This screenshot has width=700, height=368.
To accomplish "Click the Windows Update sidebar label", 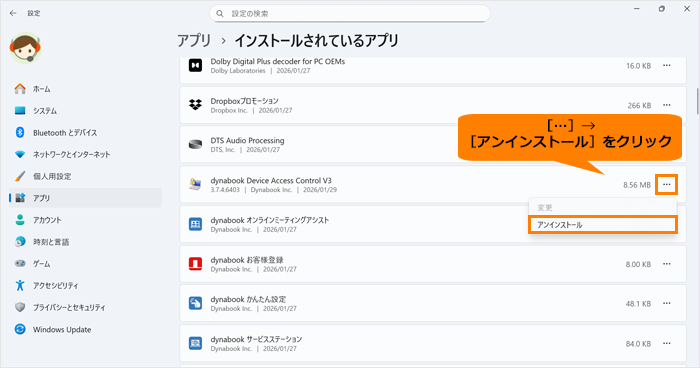I will pyautogui.click(x=62, y=330).
